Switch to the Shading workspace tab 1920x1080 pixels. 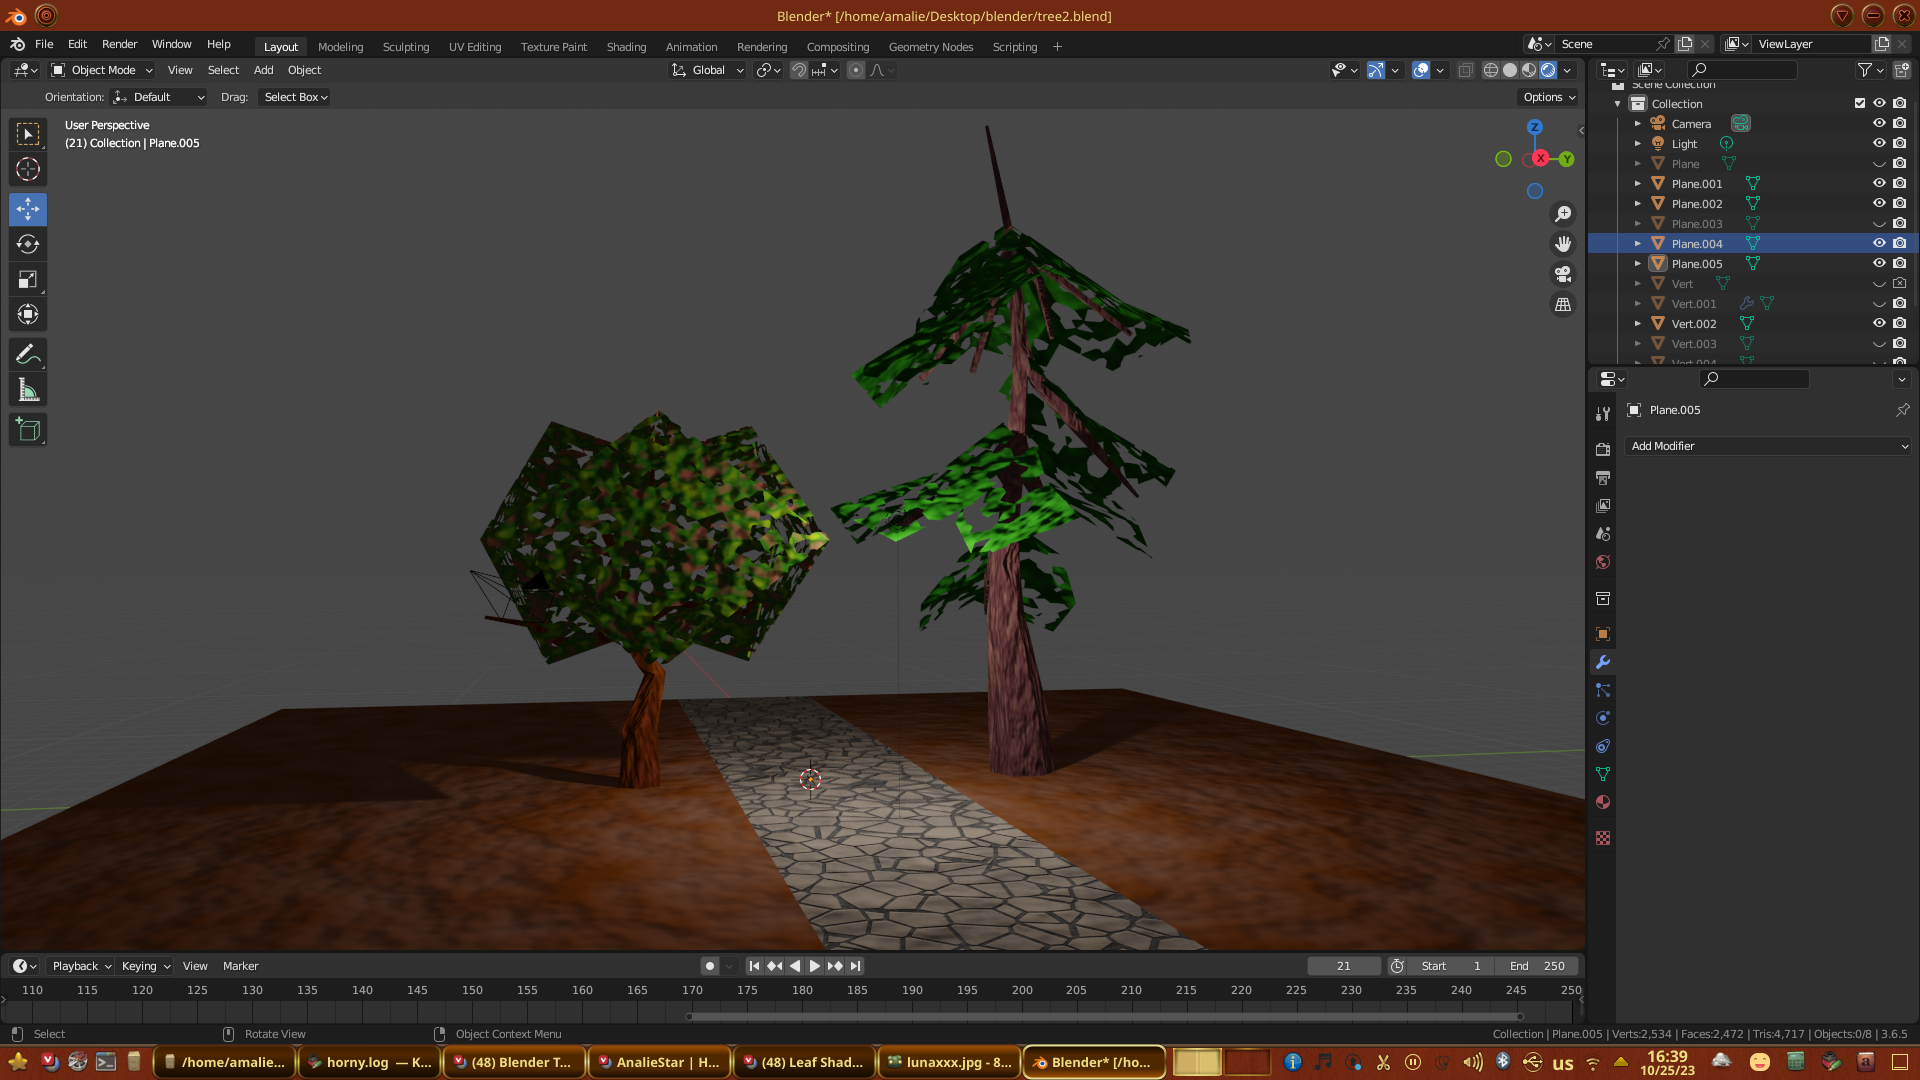tap(626, 47)
